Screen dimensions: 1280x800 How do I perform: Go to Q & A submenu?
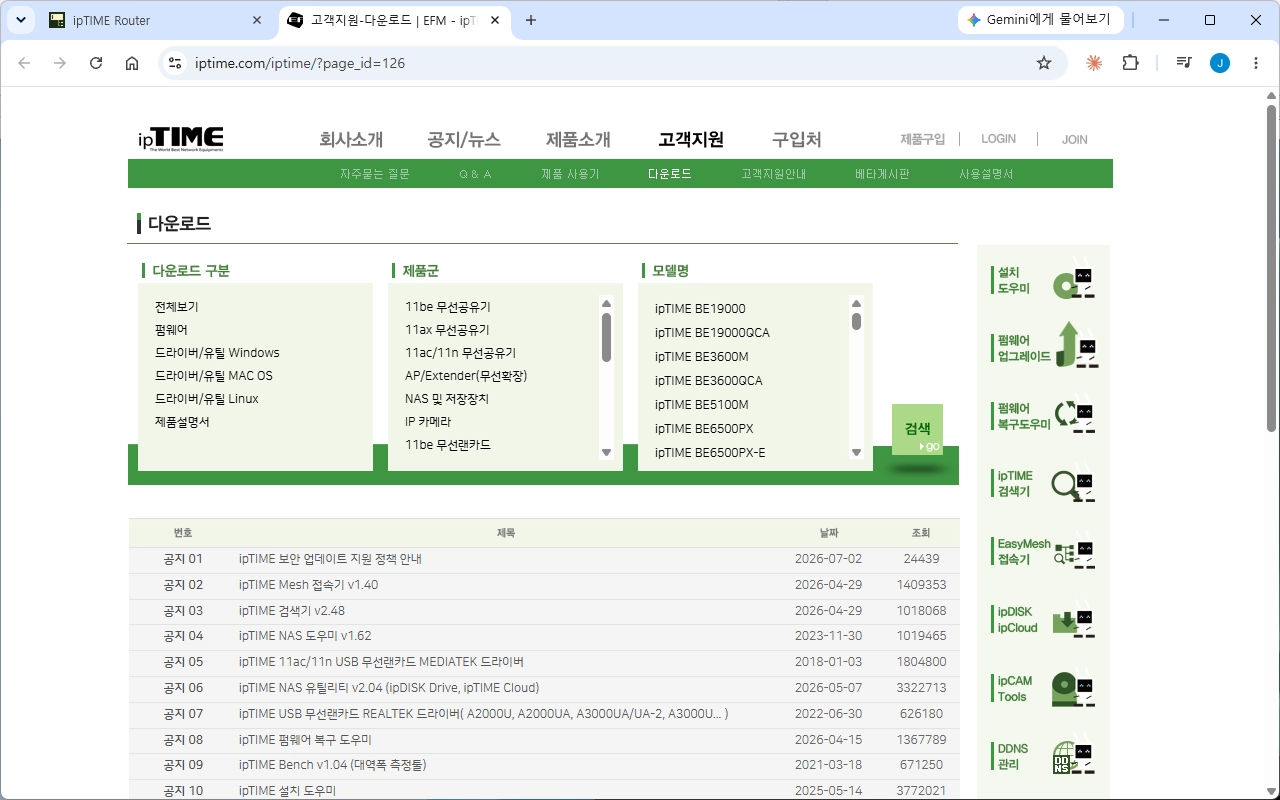(x=476, y=174)
